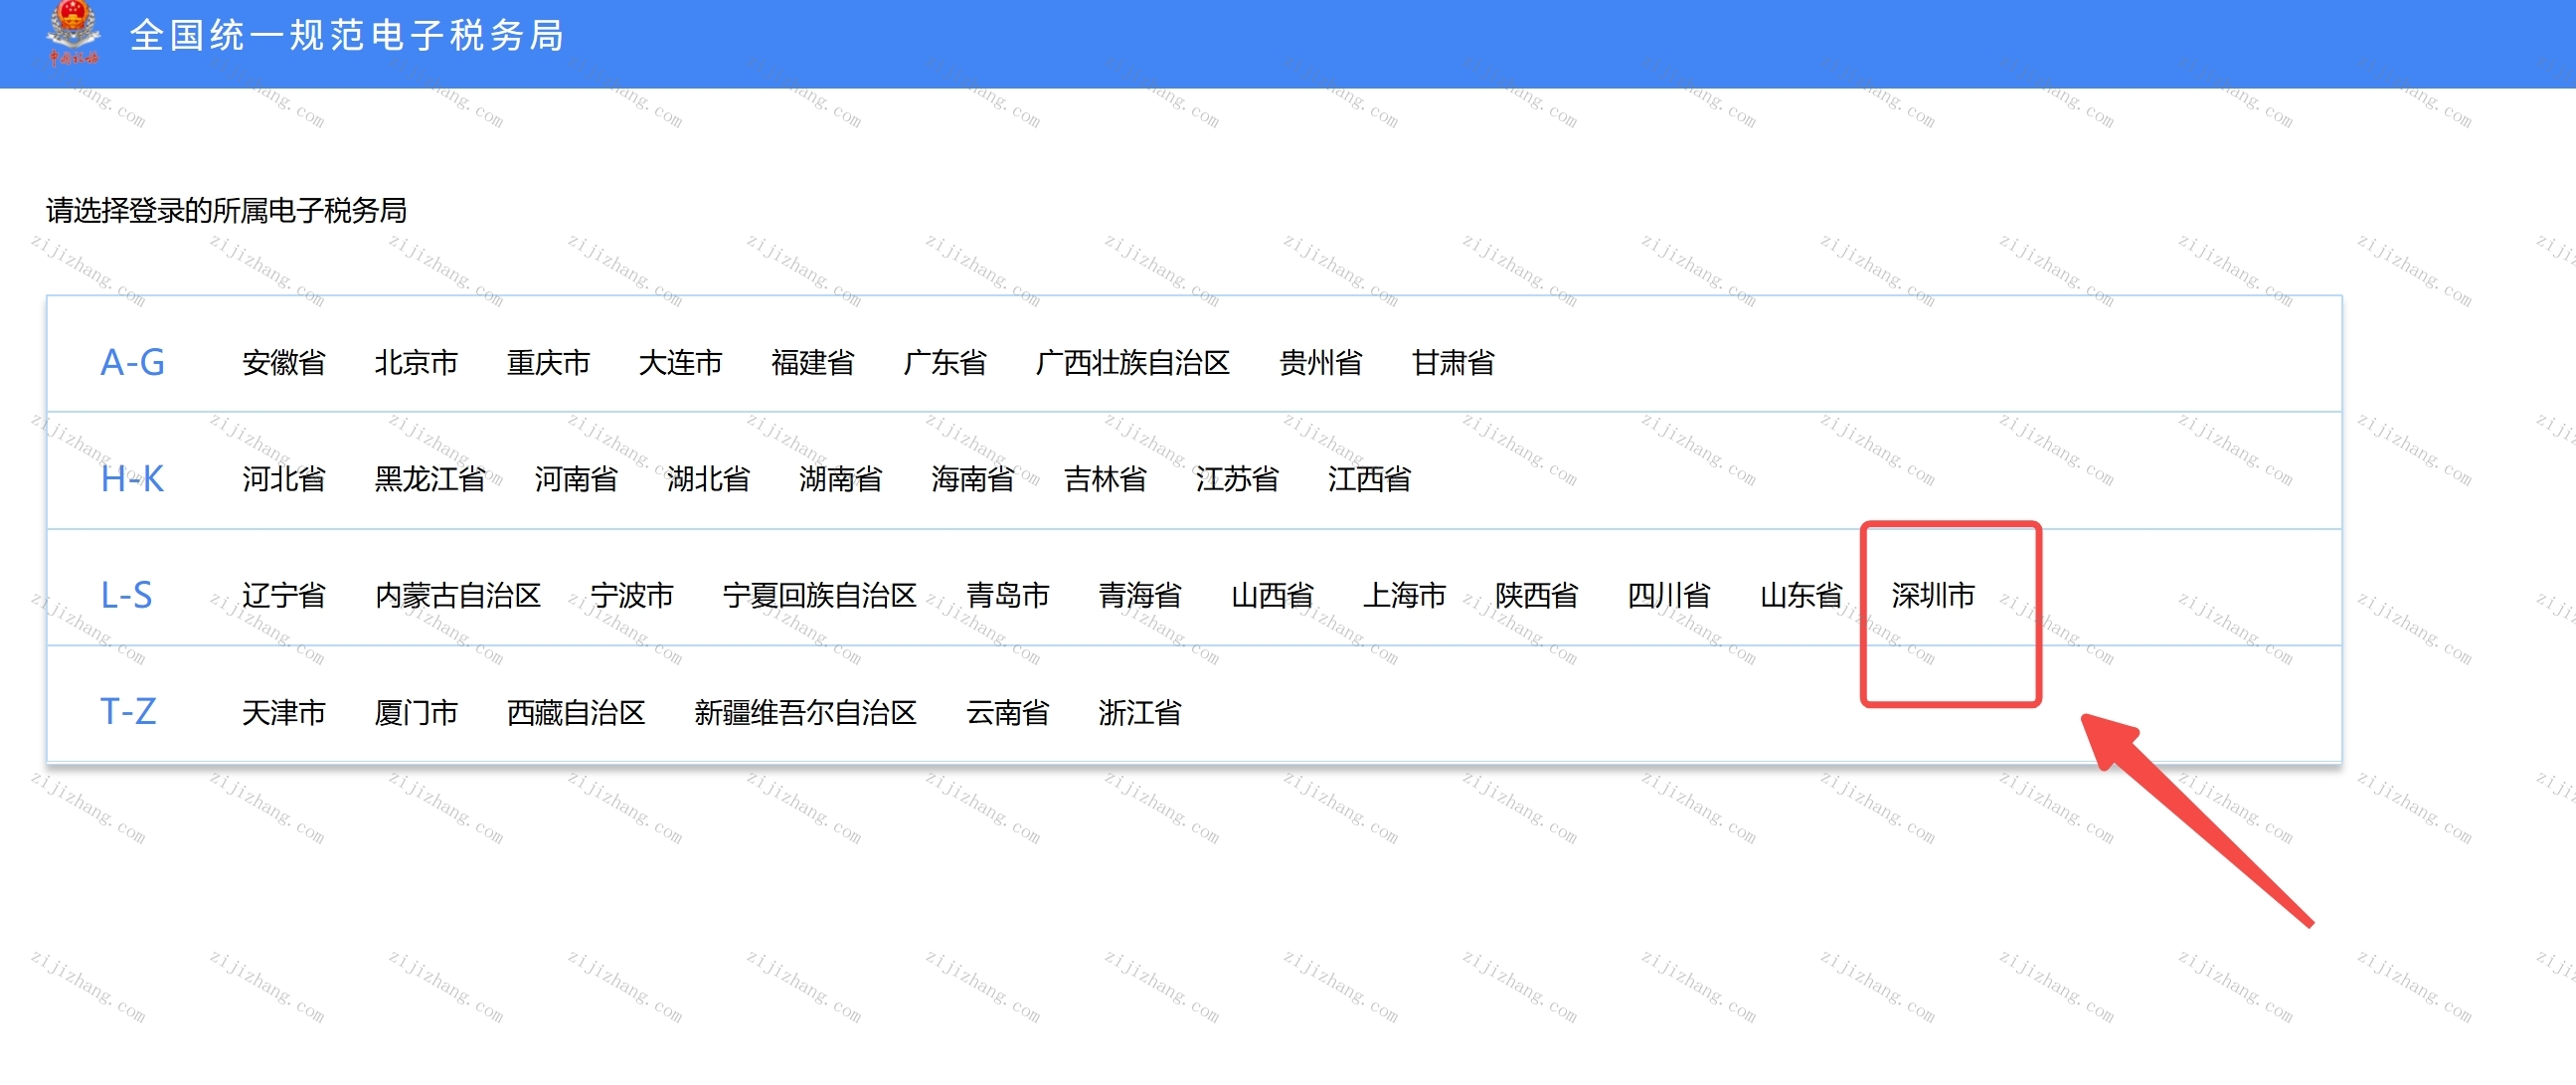Choose 西藏自治区 tax bureau

click(x=576, y=713)
